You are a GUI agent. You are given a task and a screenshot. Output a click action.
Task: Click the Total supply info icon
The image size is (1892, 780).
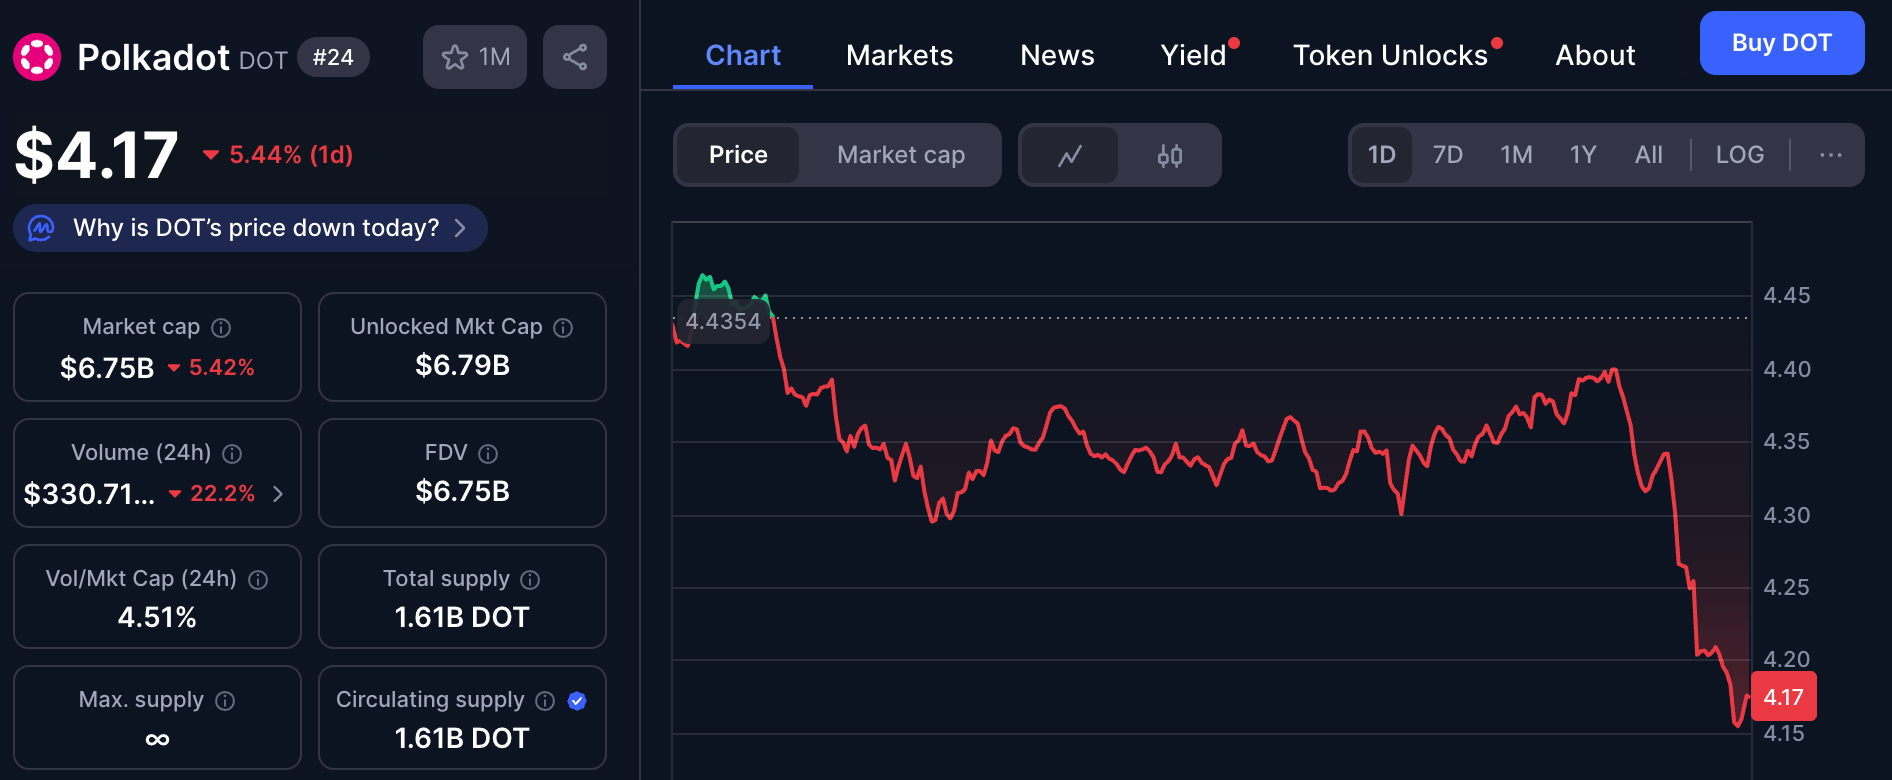point(531,580)
